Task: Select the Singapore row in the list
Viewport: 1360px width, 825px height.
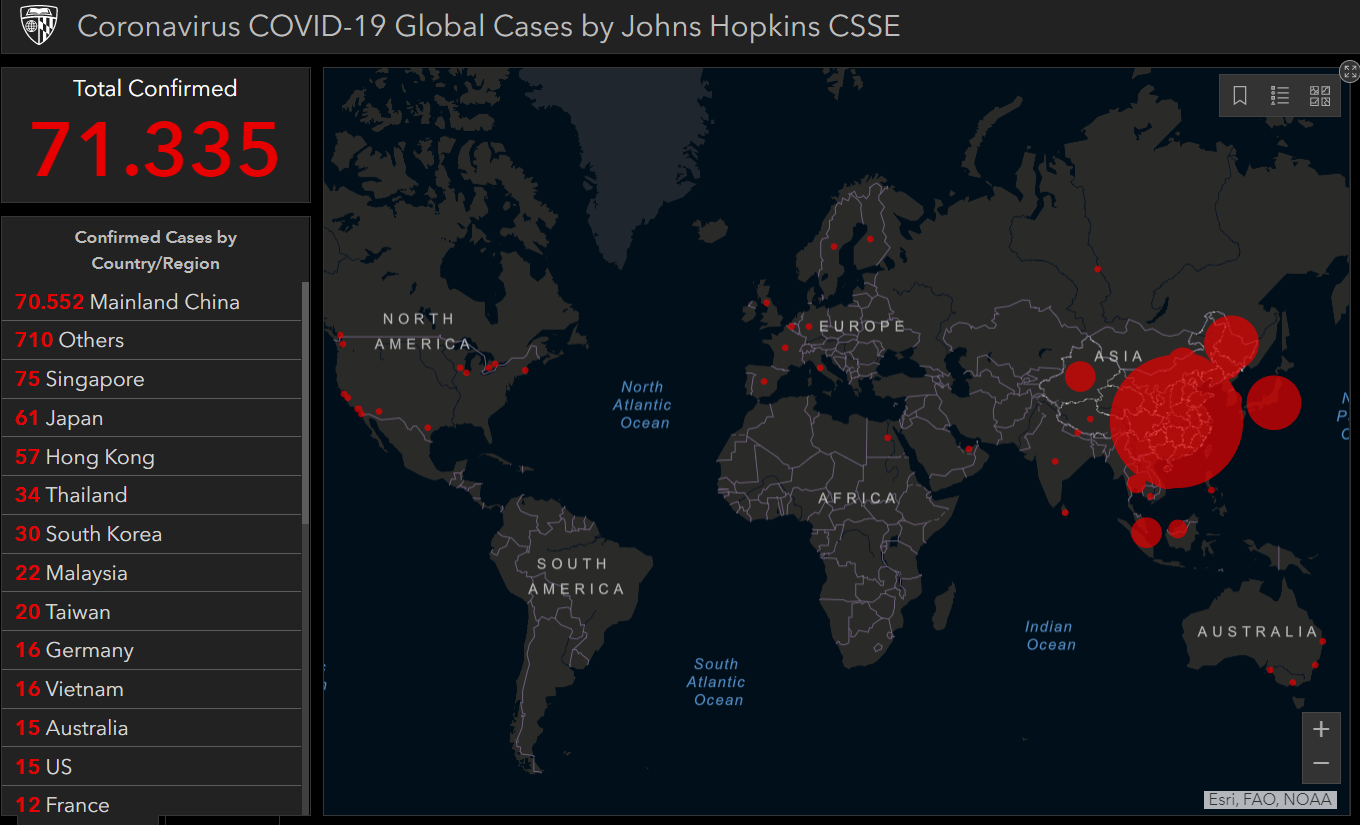Action: pos(152,380)
